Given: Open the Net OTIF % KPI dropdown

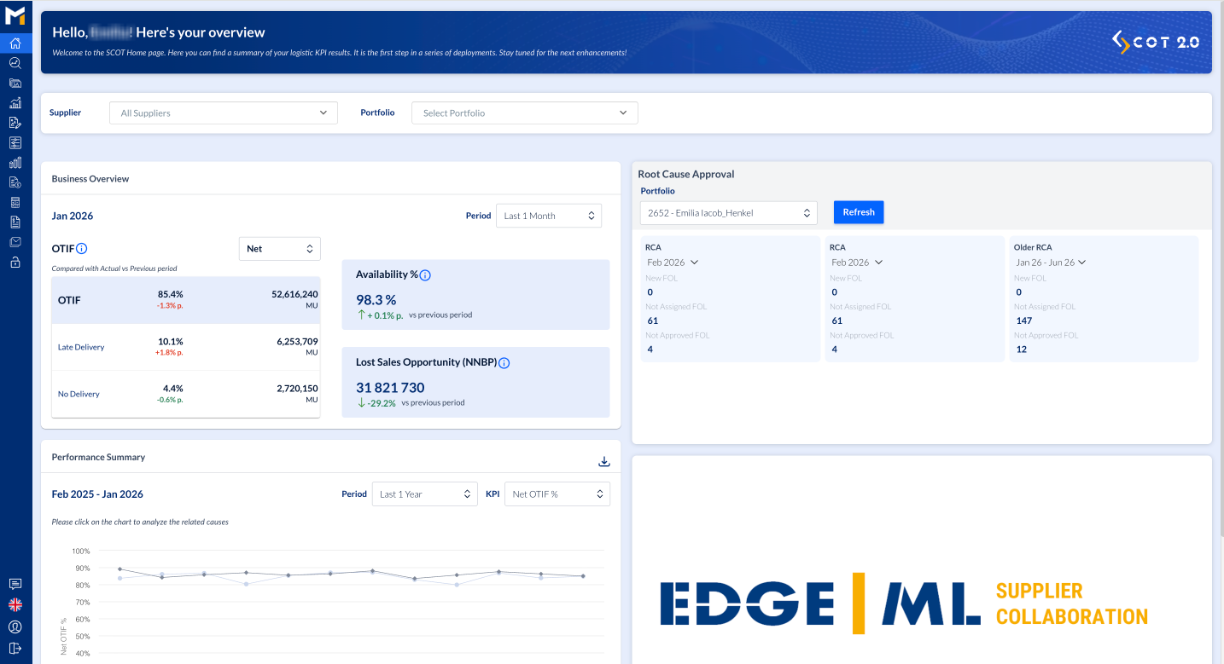Looking at the screenshot, I should 557,494.
